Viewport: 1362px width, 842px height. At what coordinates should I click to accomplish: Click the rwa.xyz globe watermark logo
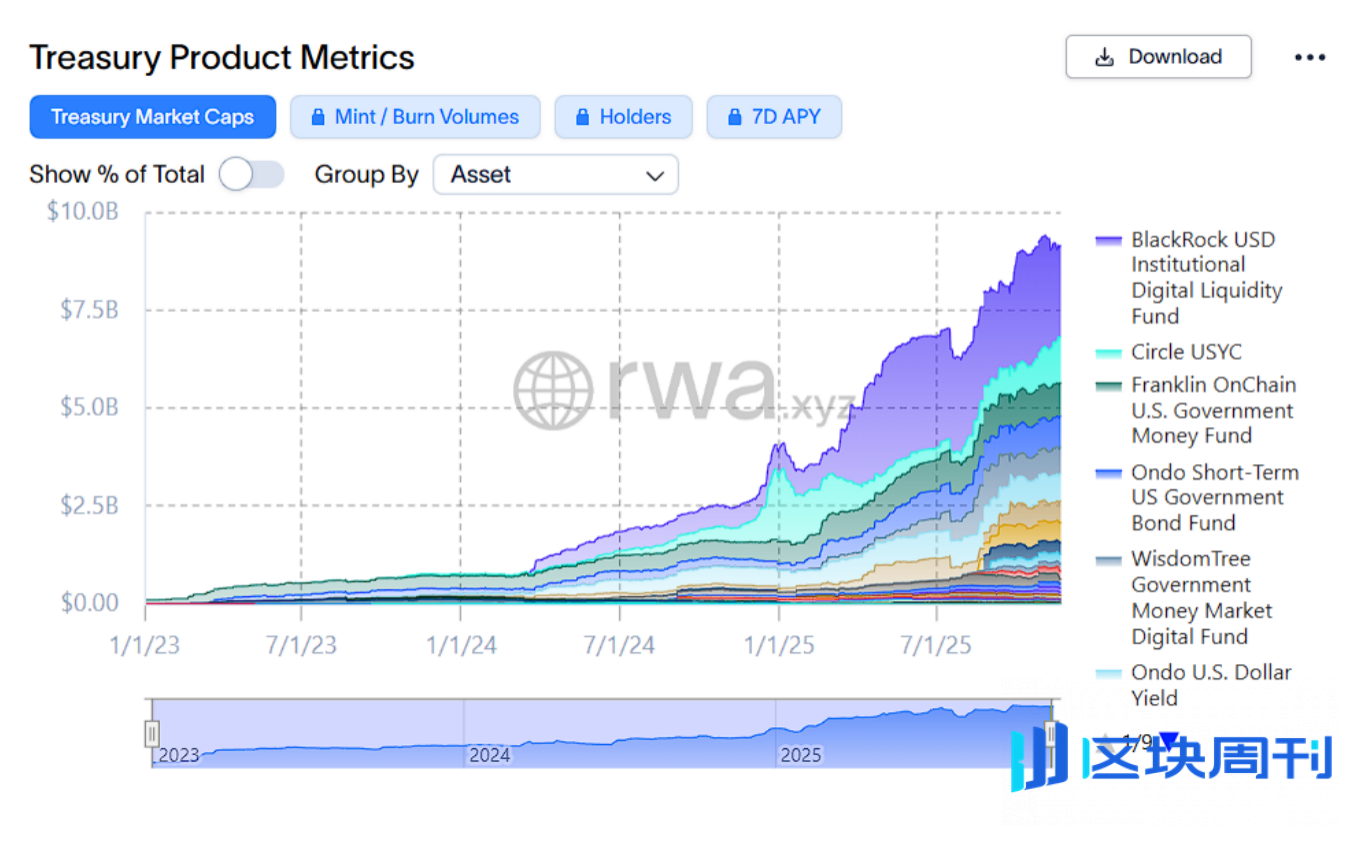tap(553, 389)
